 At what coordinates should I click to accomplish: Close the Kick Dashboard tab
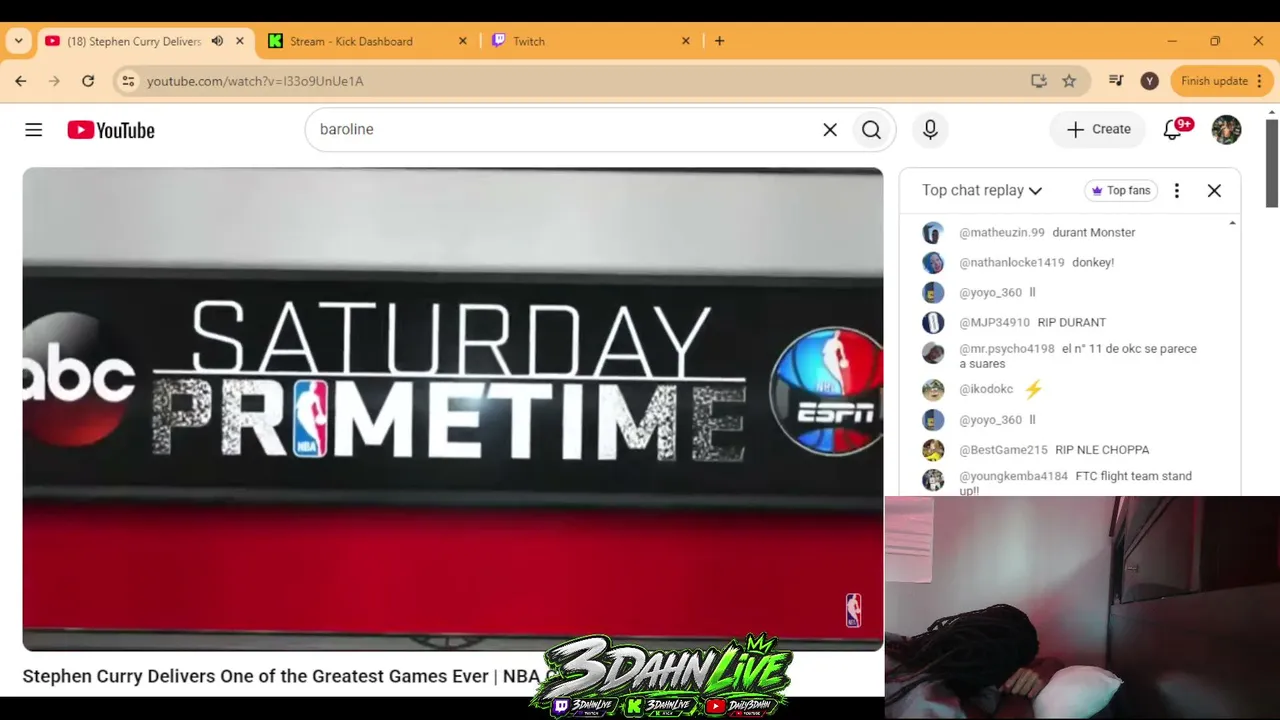coord(462,41)
